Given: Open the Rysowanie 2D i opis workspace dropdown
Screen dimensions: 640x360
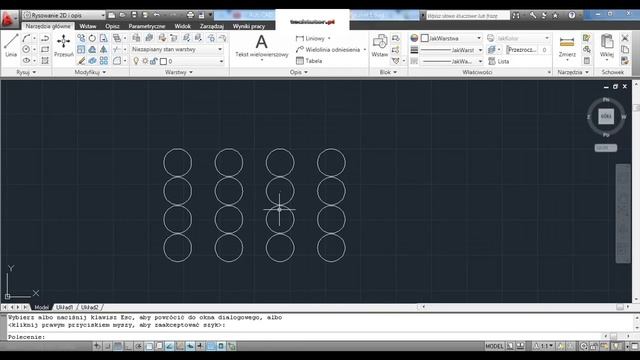Looking at the screenshot, I should click(x=63, y=15).
